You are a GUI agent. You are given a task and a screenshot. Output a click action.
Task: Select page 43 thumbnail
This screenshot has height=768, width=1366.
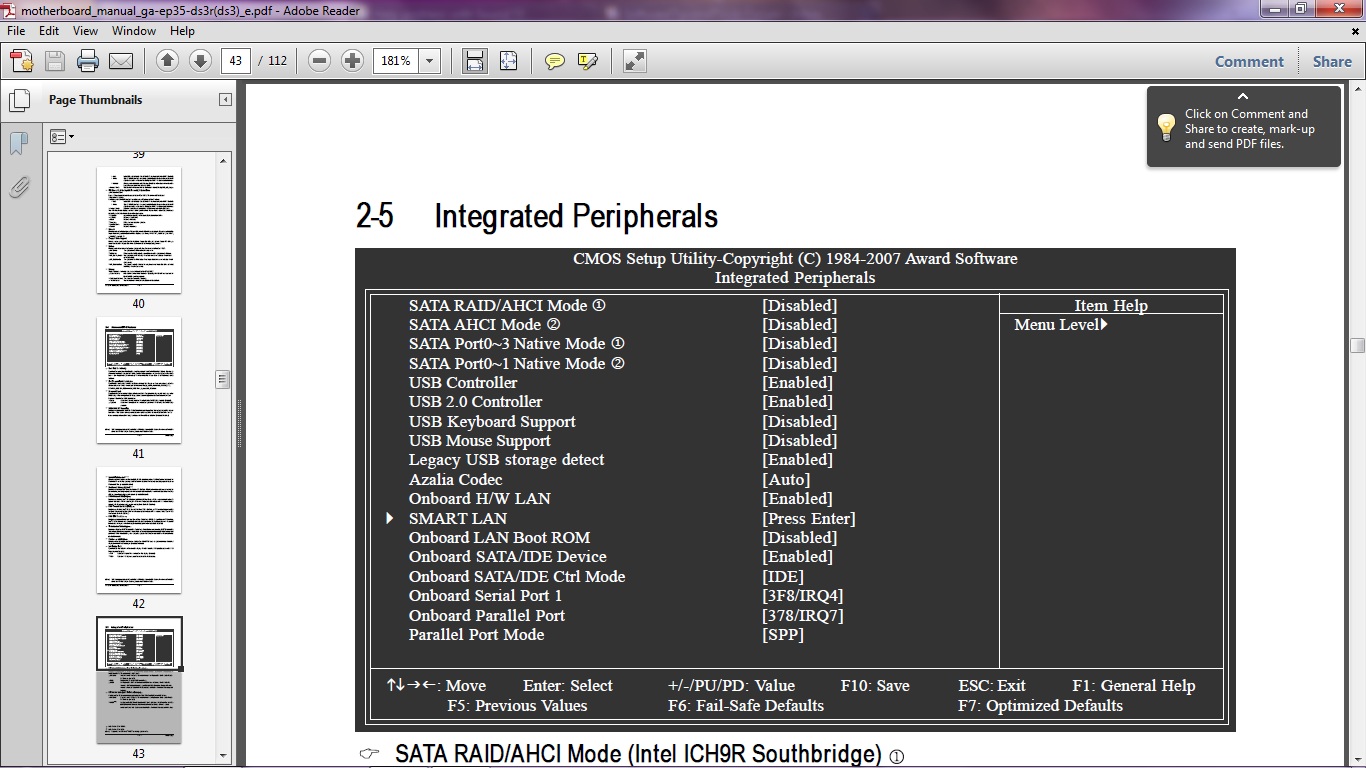click(139, 680)
